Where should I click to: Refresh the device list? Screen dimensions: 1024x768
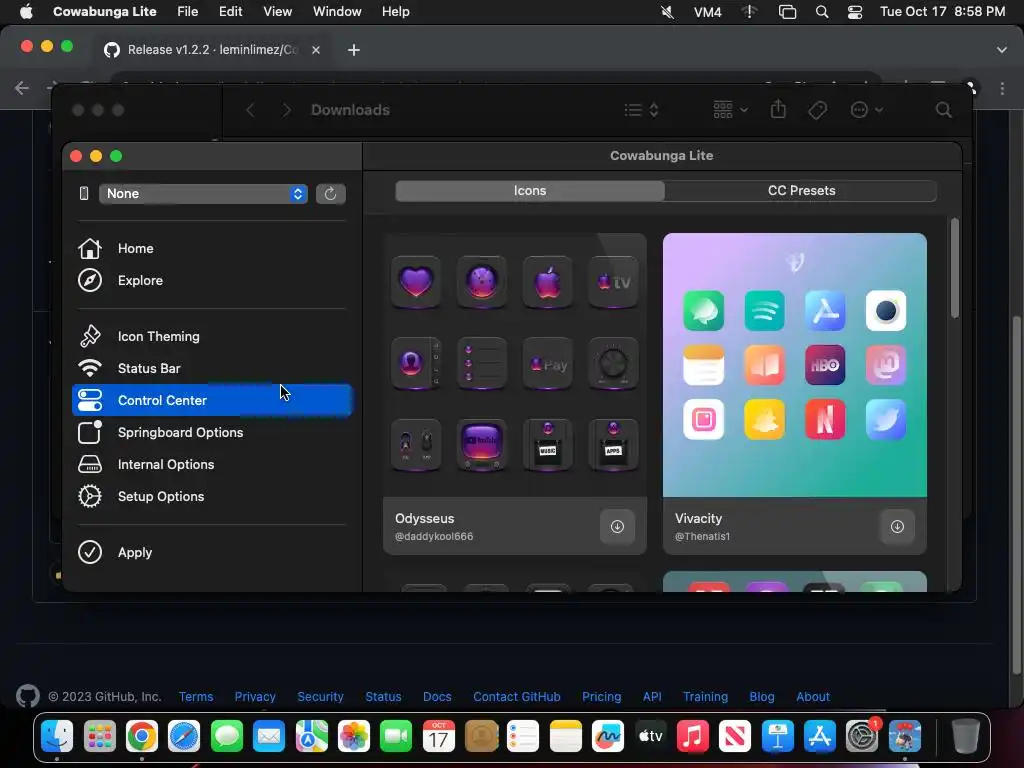[330, 194]
